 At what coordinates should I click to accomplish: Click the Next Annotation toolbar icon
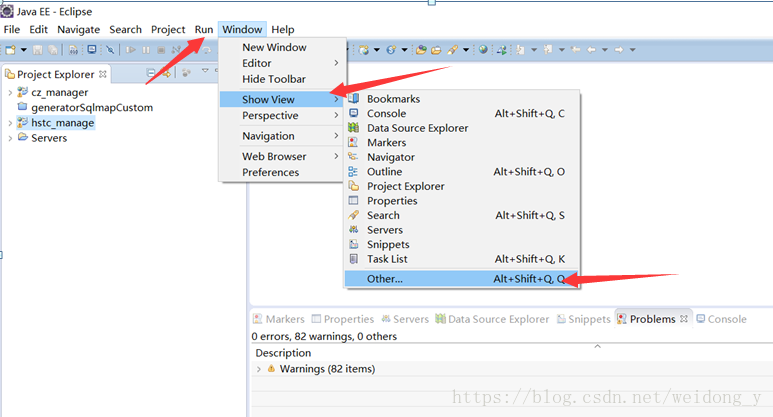point(521,50)
